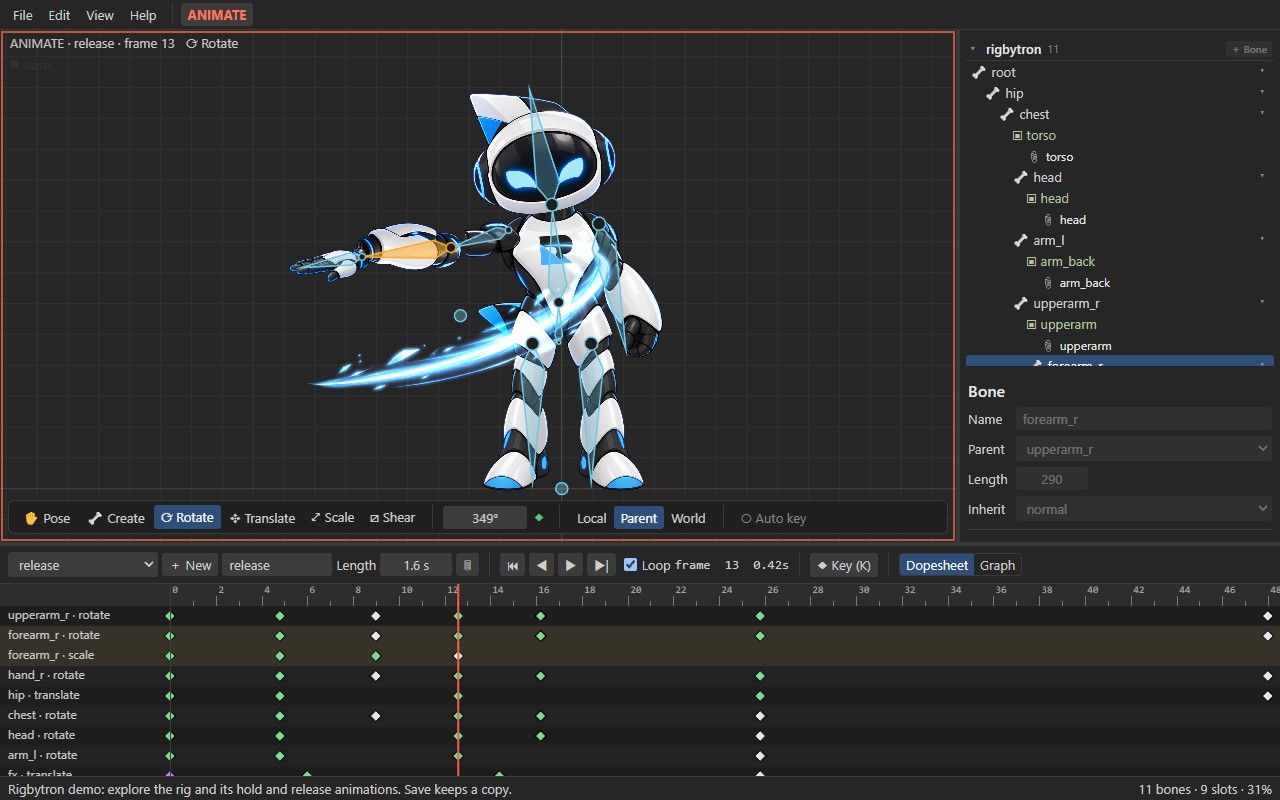Open the release animation dropdown
The width and height of the screenshot is (1280, 800).
[x=83, y=565]
